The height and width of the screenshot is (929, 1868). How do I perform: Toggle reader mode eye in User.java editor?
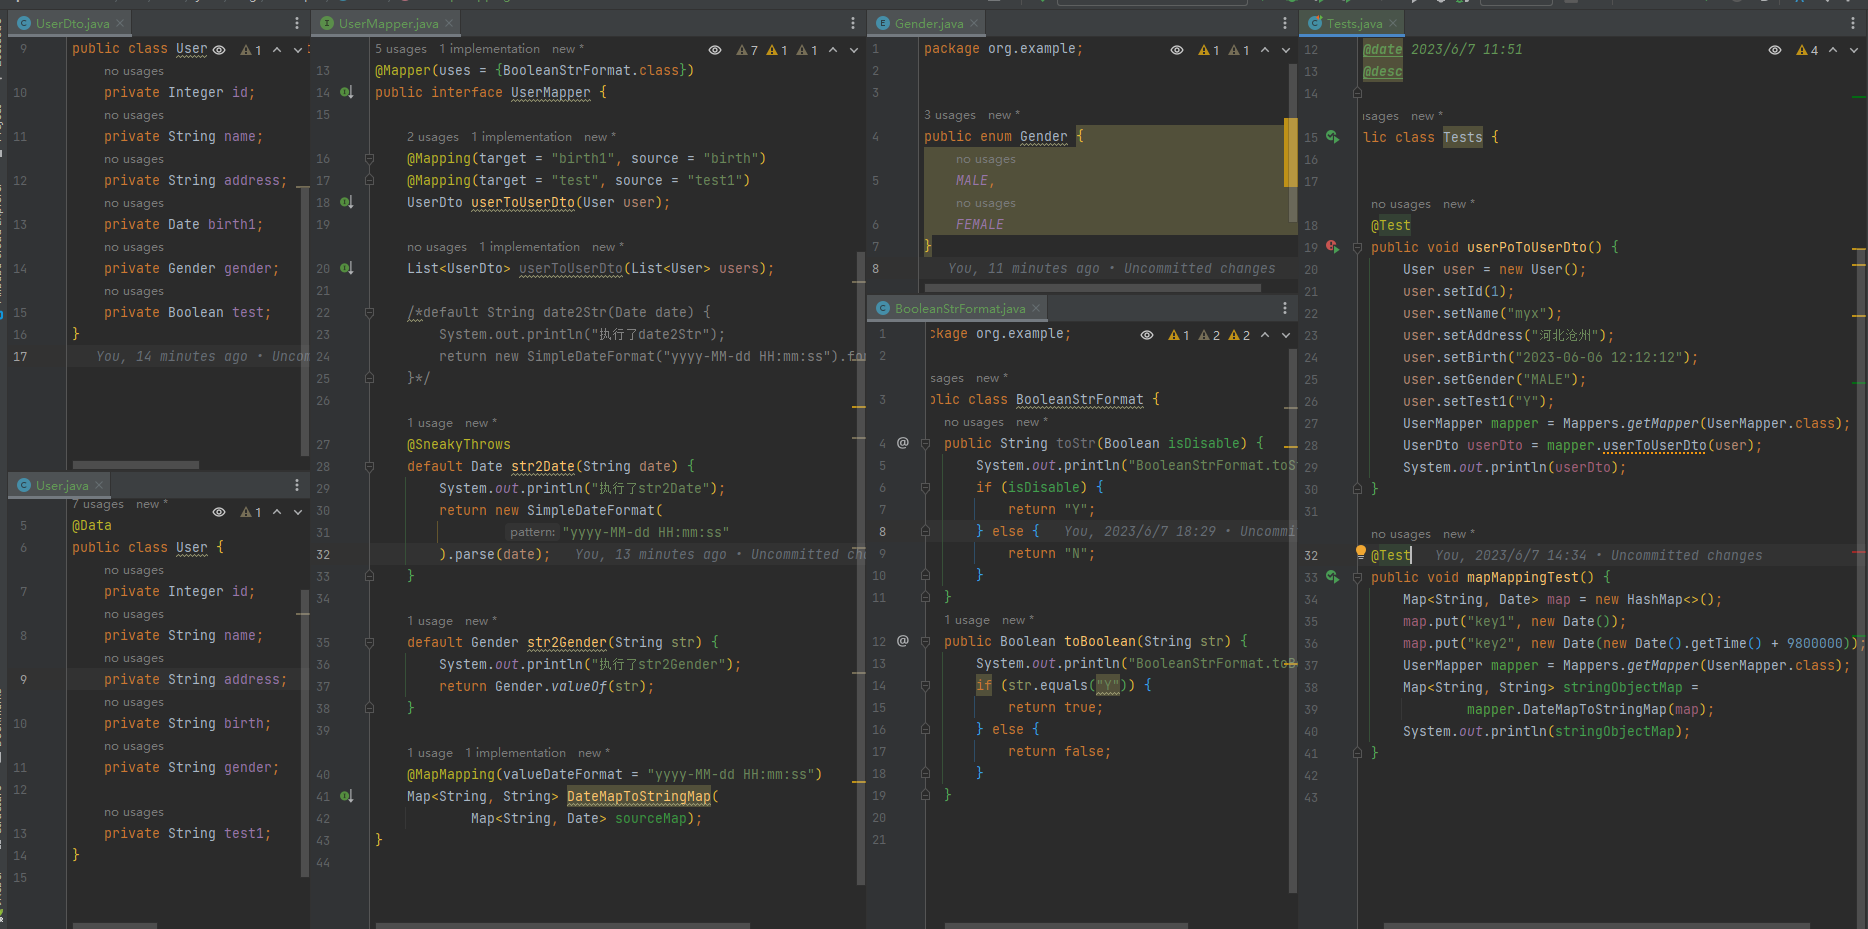point(219,512)
